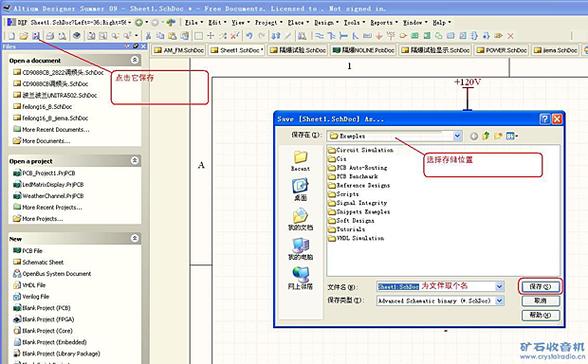Select the Desktop shortcut in save dialog
This screenshot has width=588, height=364.
pos(300,190)
